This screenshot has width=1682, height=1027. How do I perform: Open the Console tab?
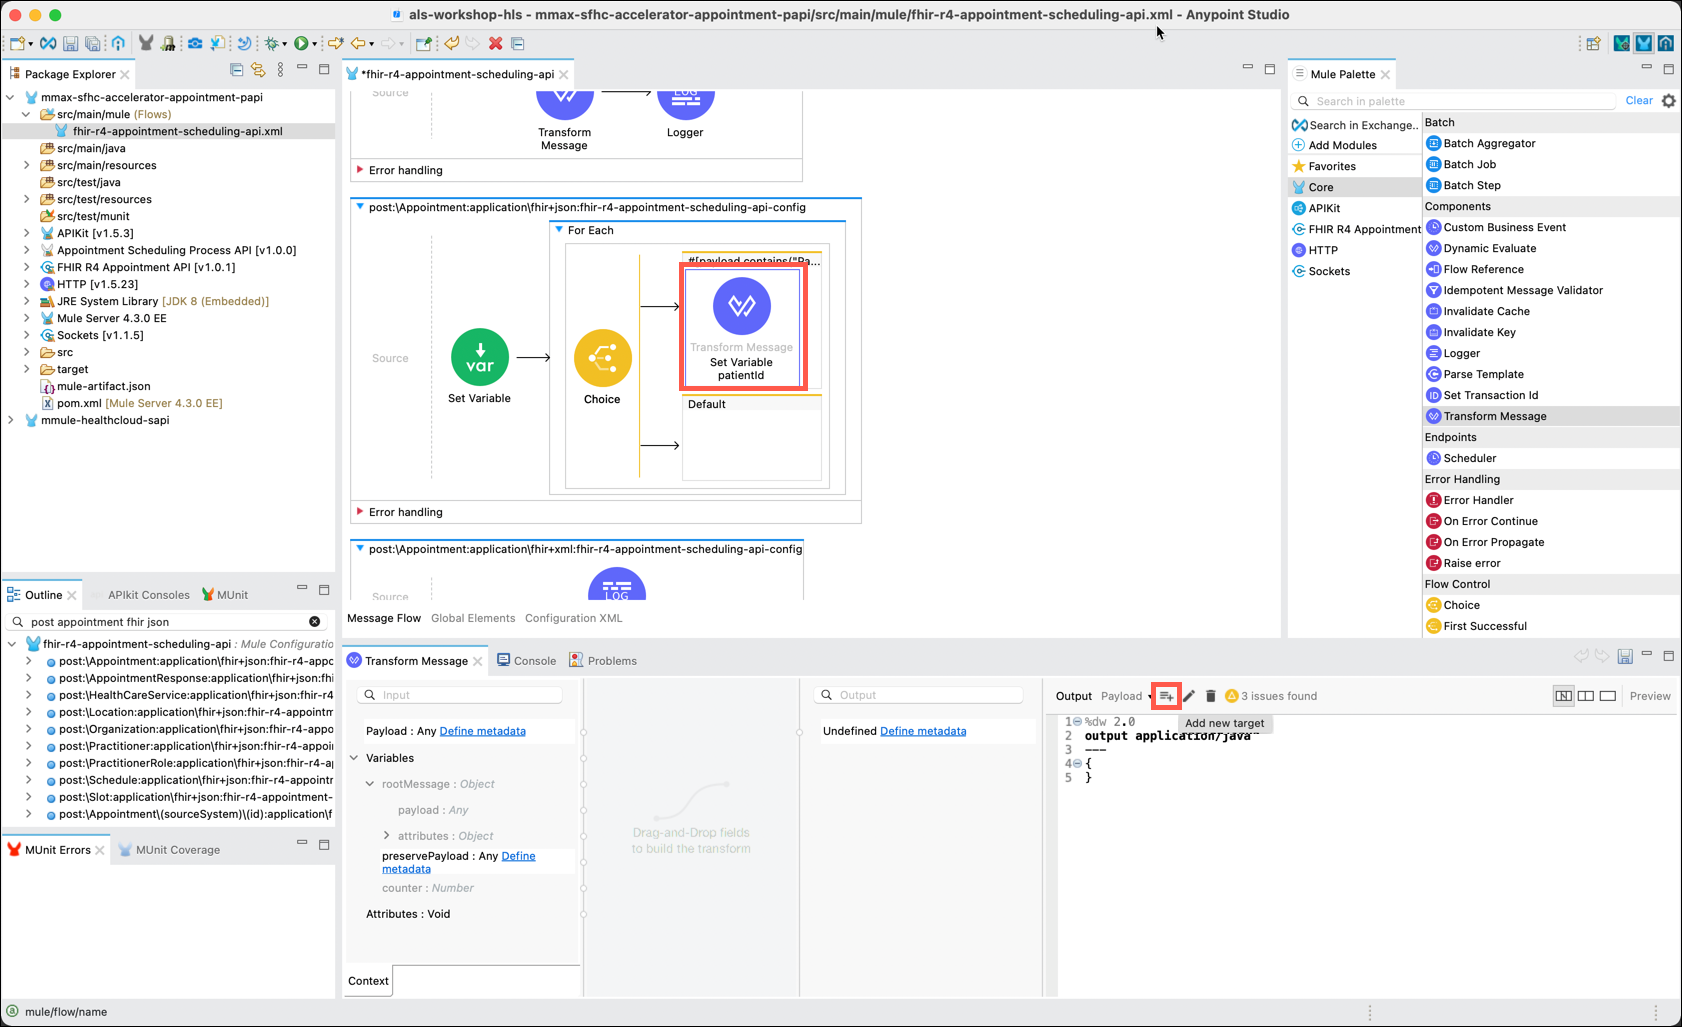[526, 661]
